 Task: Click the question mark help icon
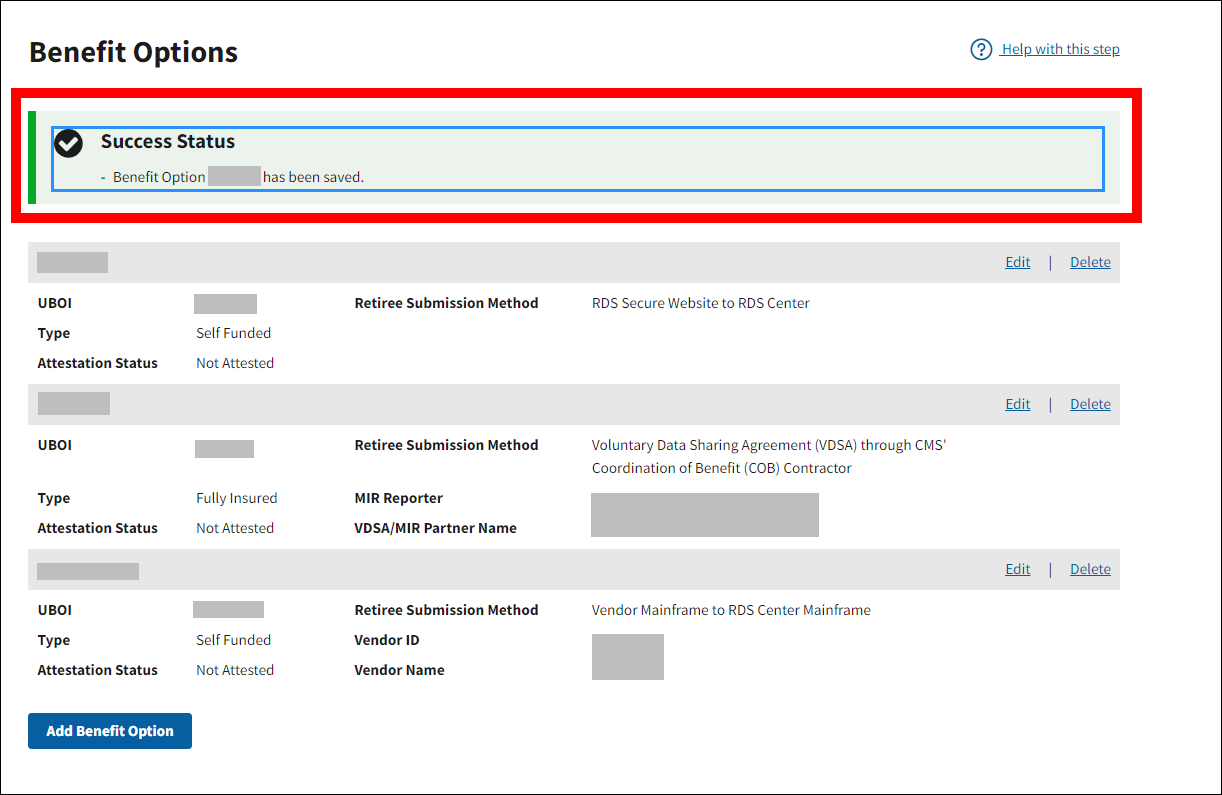[981, 50]
